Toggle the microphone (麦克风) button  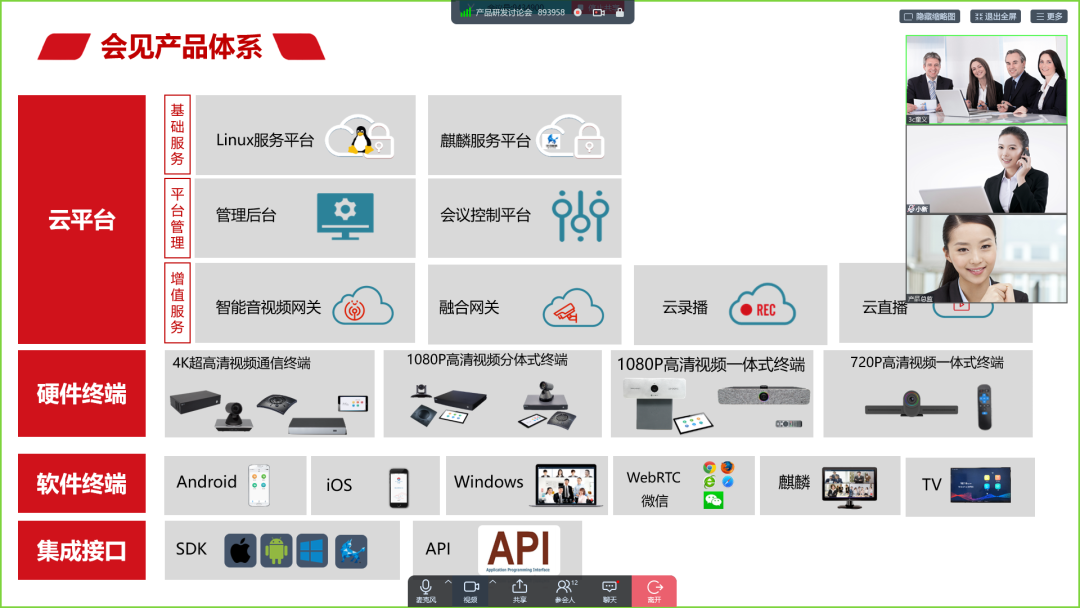[425, 590]
